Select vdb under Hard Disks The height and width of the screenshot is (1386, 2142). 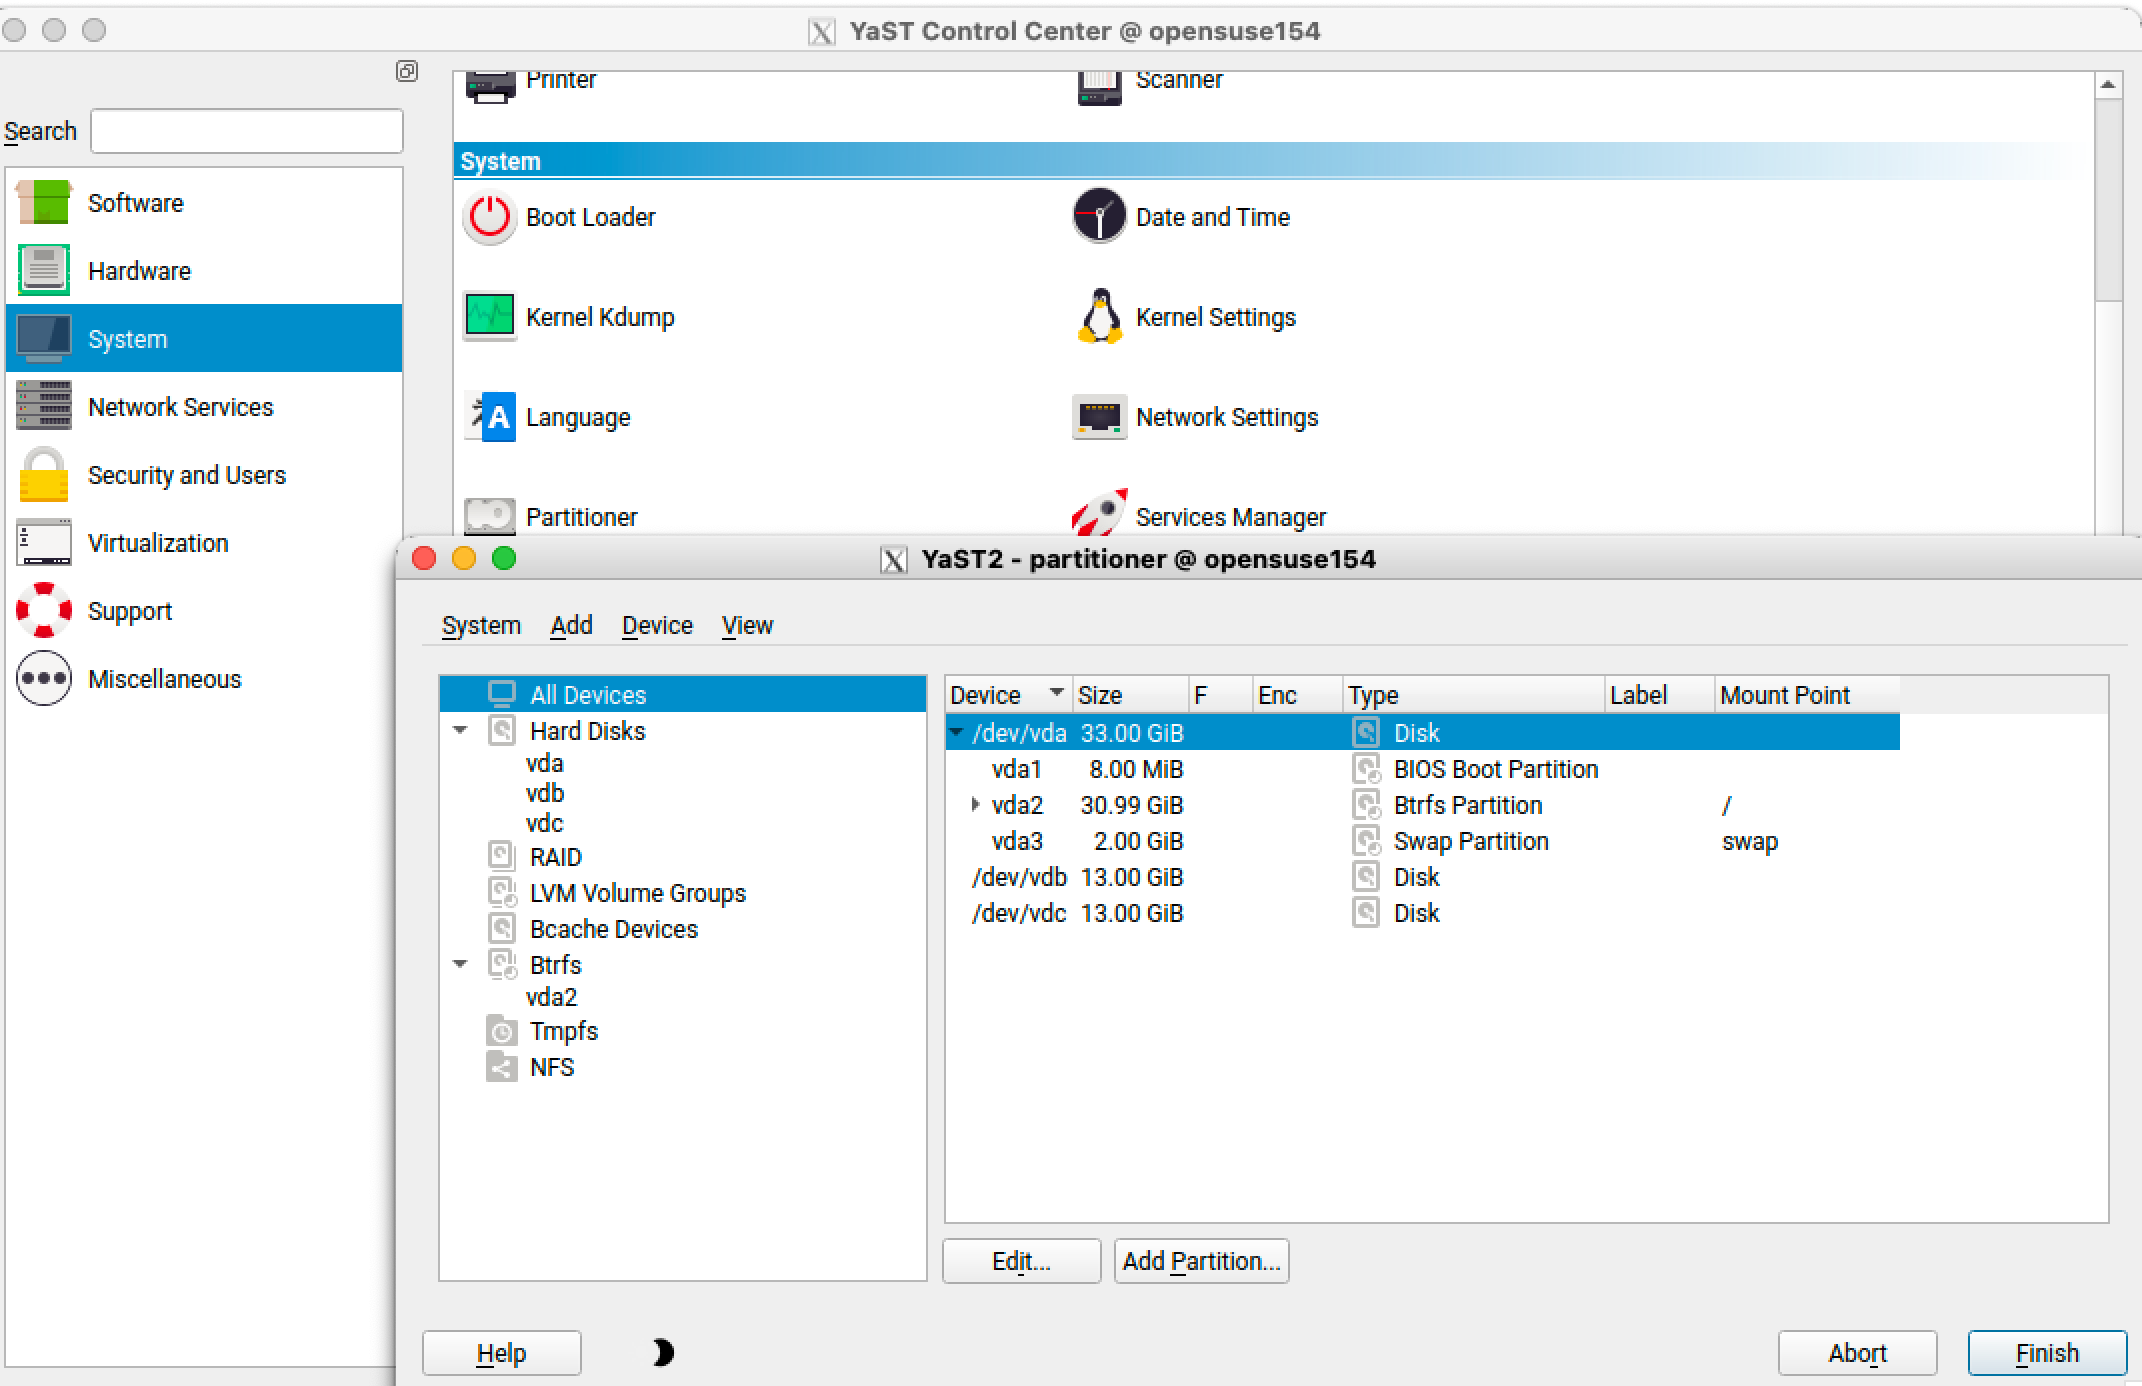pyautogui.click(x=545, y=793)
